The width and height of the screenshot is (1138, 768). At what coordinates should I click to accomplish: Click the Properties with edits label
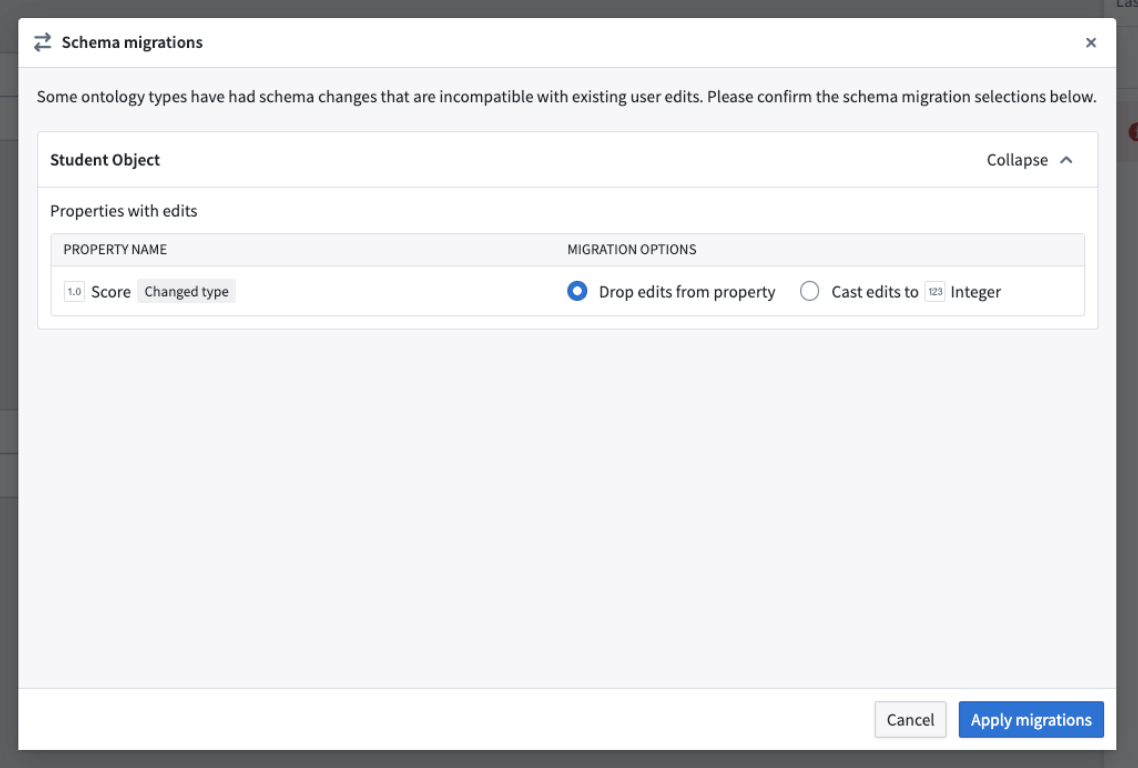coord(123,211)
